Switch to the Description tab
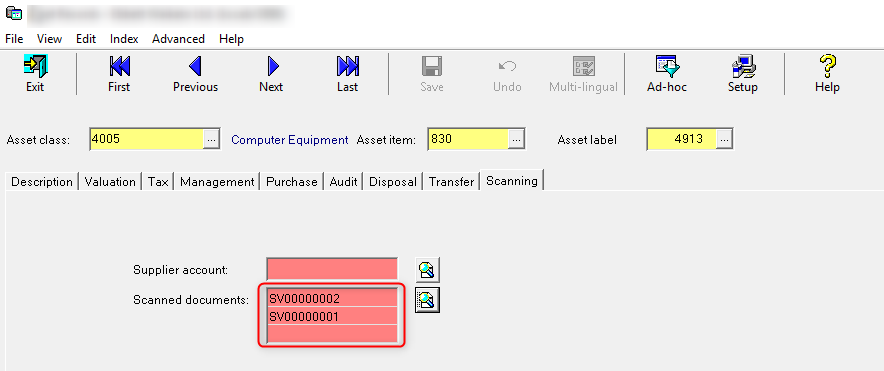Image resolution: width=884 pixels, height=371 pixels. tap(42, 182)
